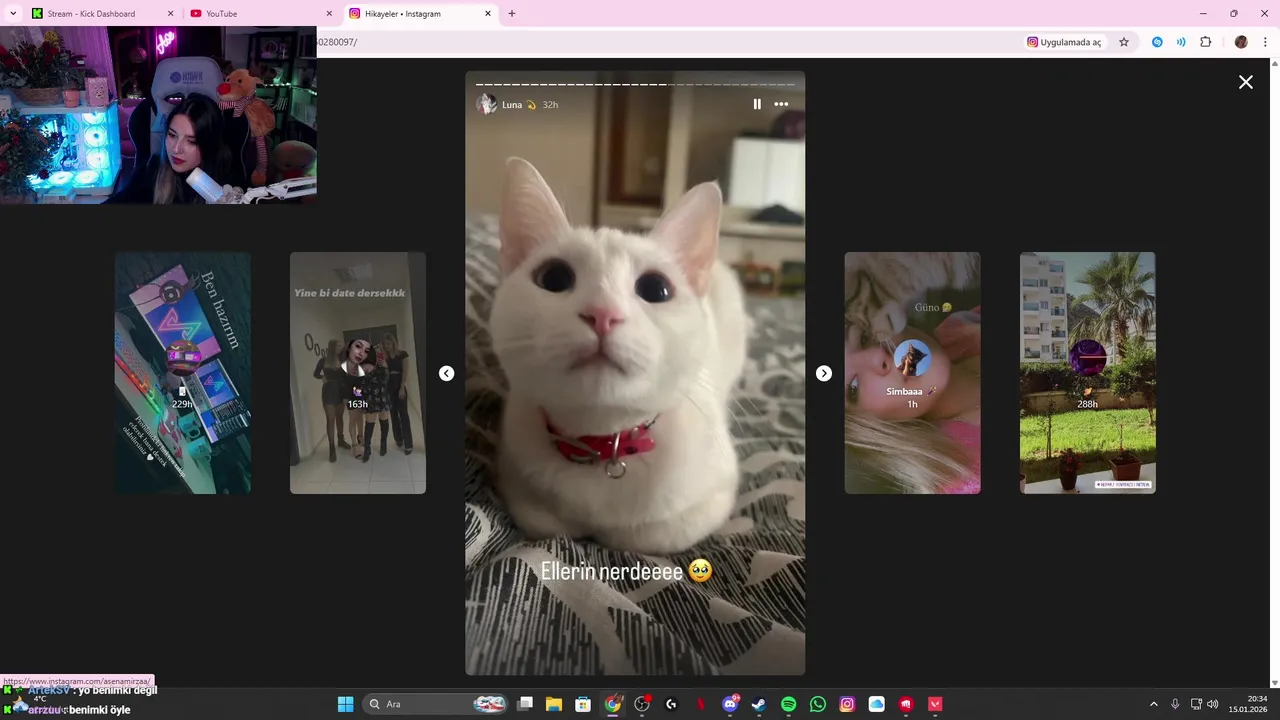Viewport: 1280px width, 720px height.
Task: Close the YouTube tab
Action: pos(329,14)
